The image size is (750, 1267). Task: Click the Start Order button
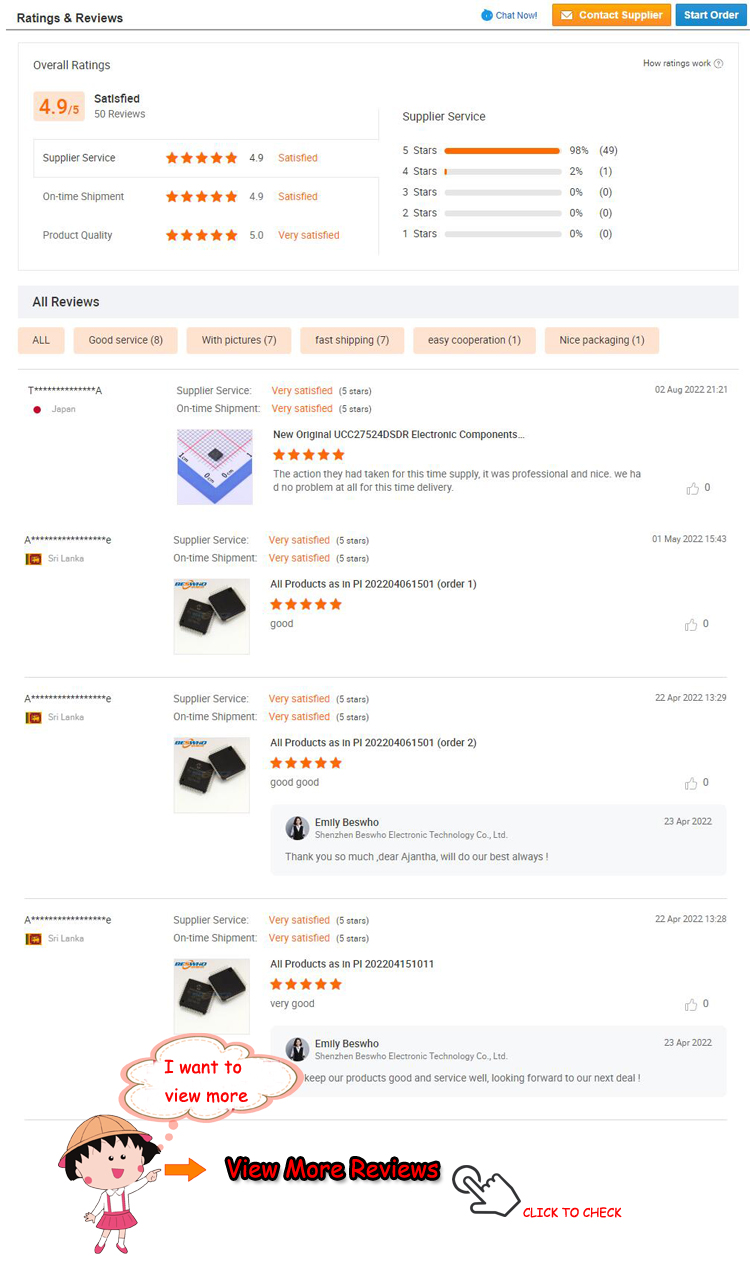pos(711,15)
